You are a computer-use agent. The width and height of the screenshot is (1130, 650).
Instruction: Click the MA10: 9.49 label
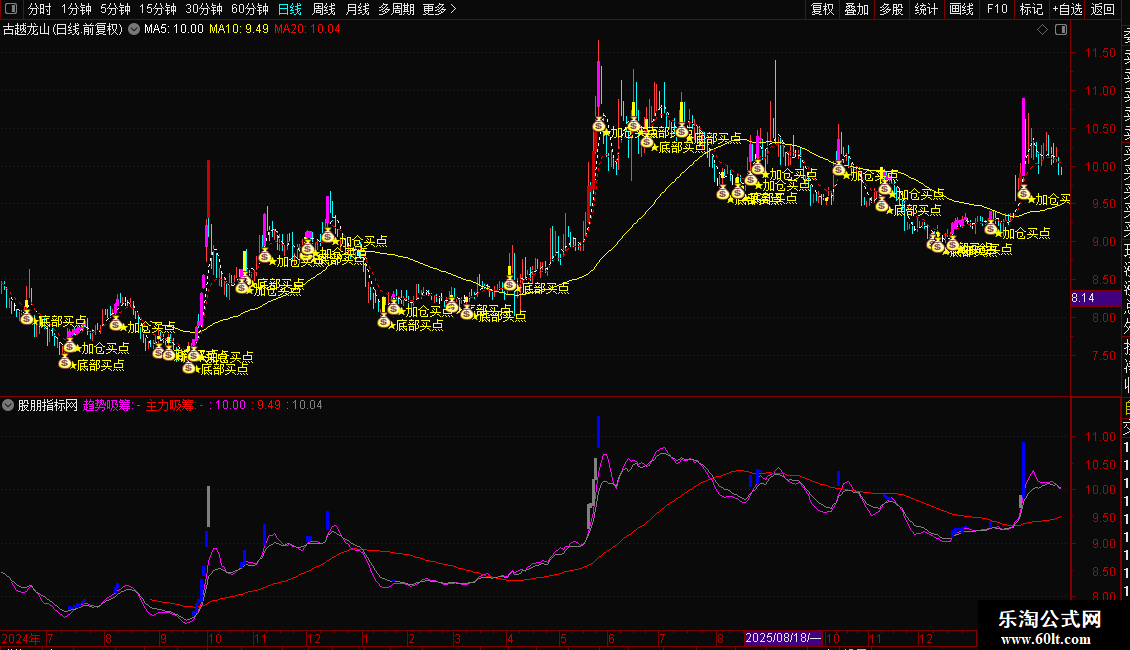click(x=239, y=30)
